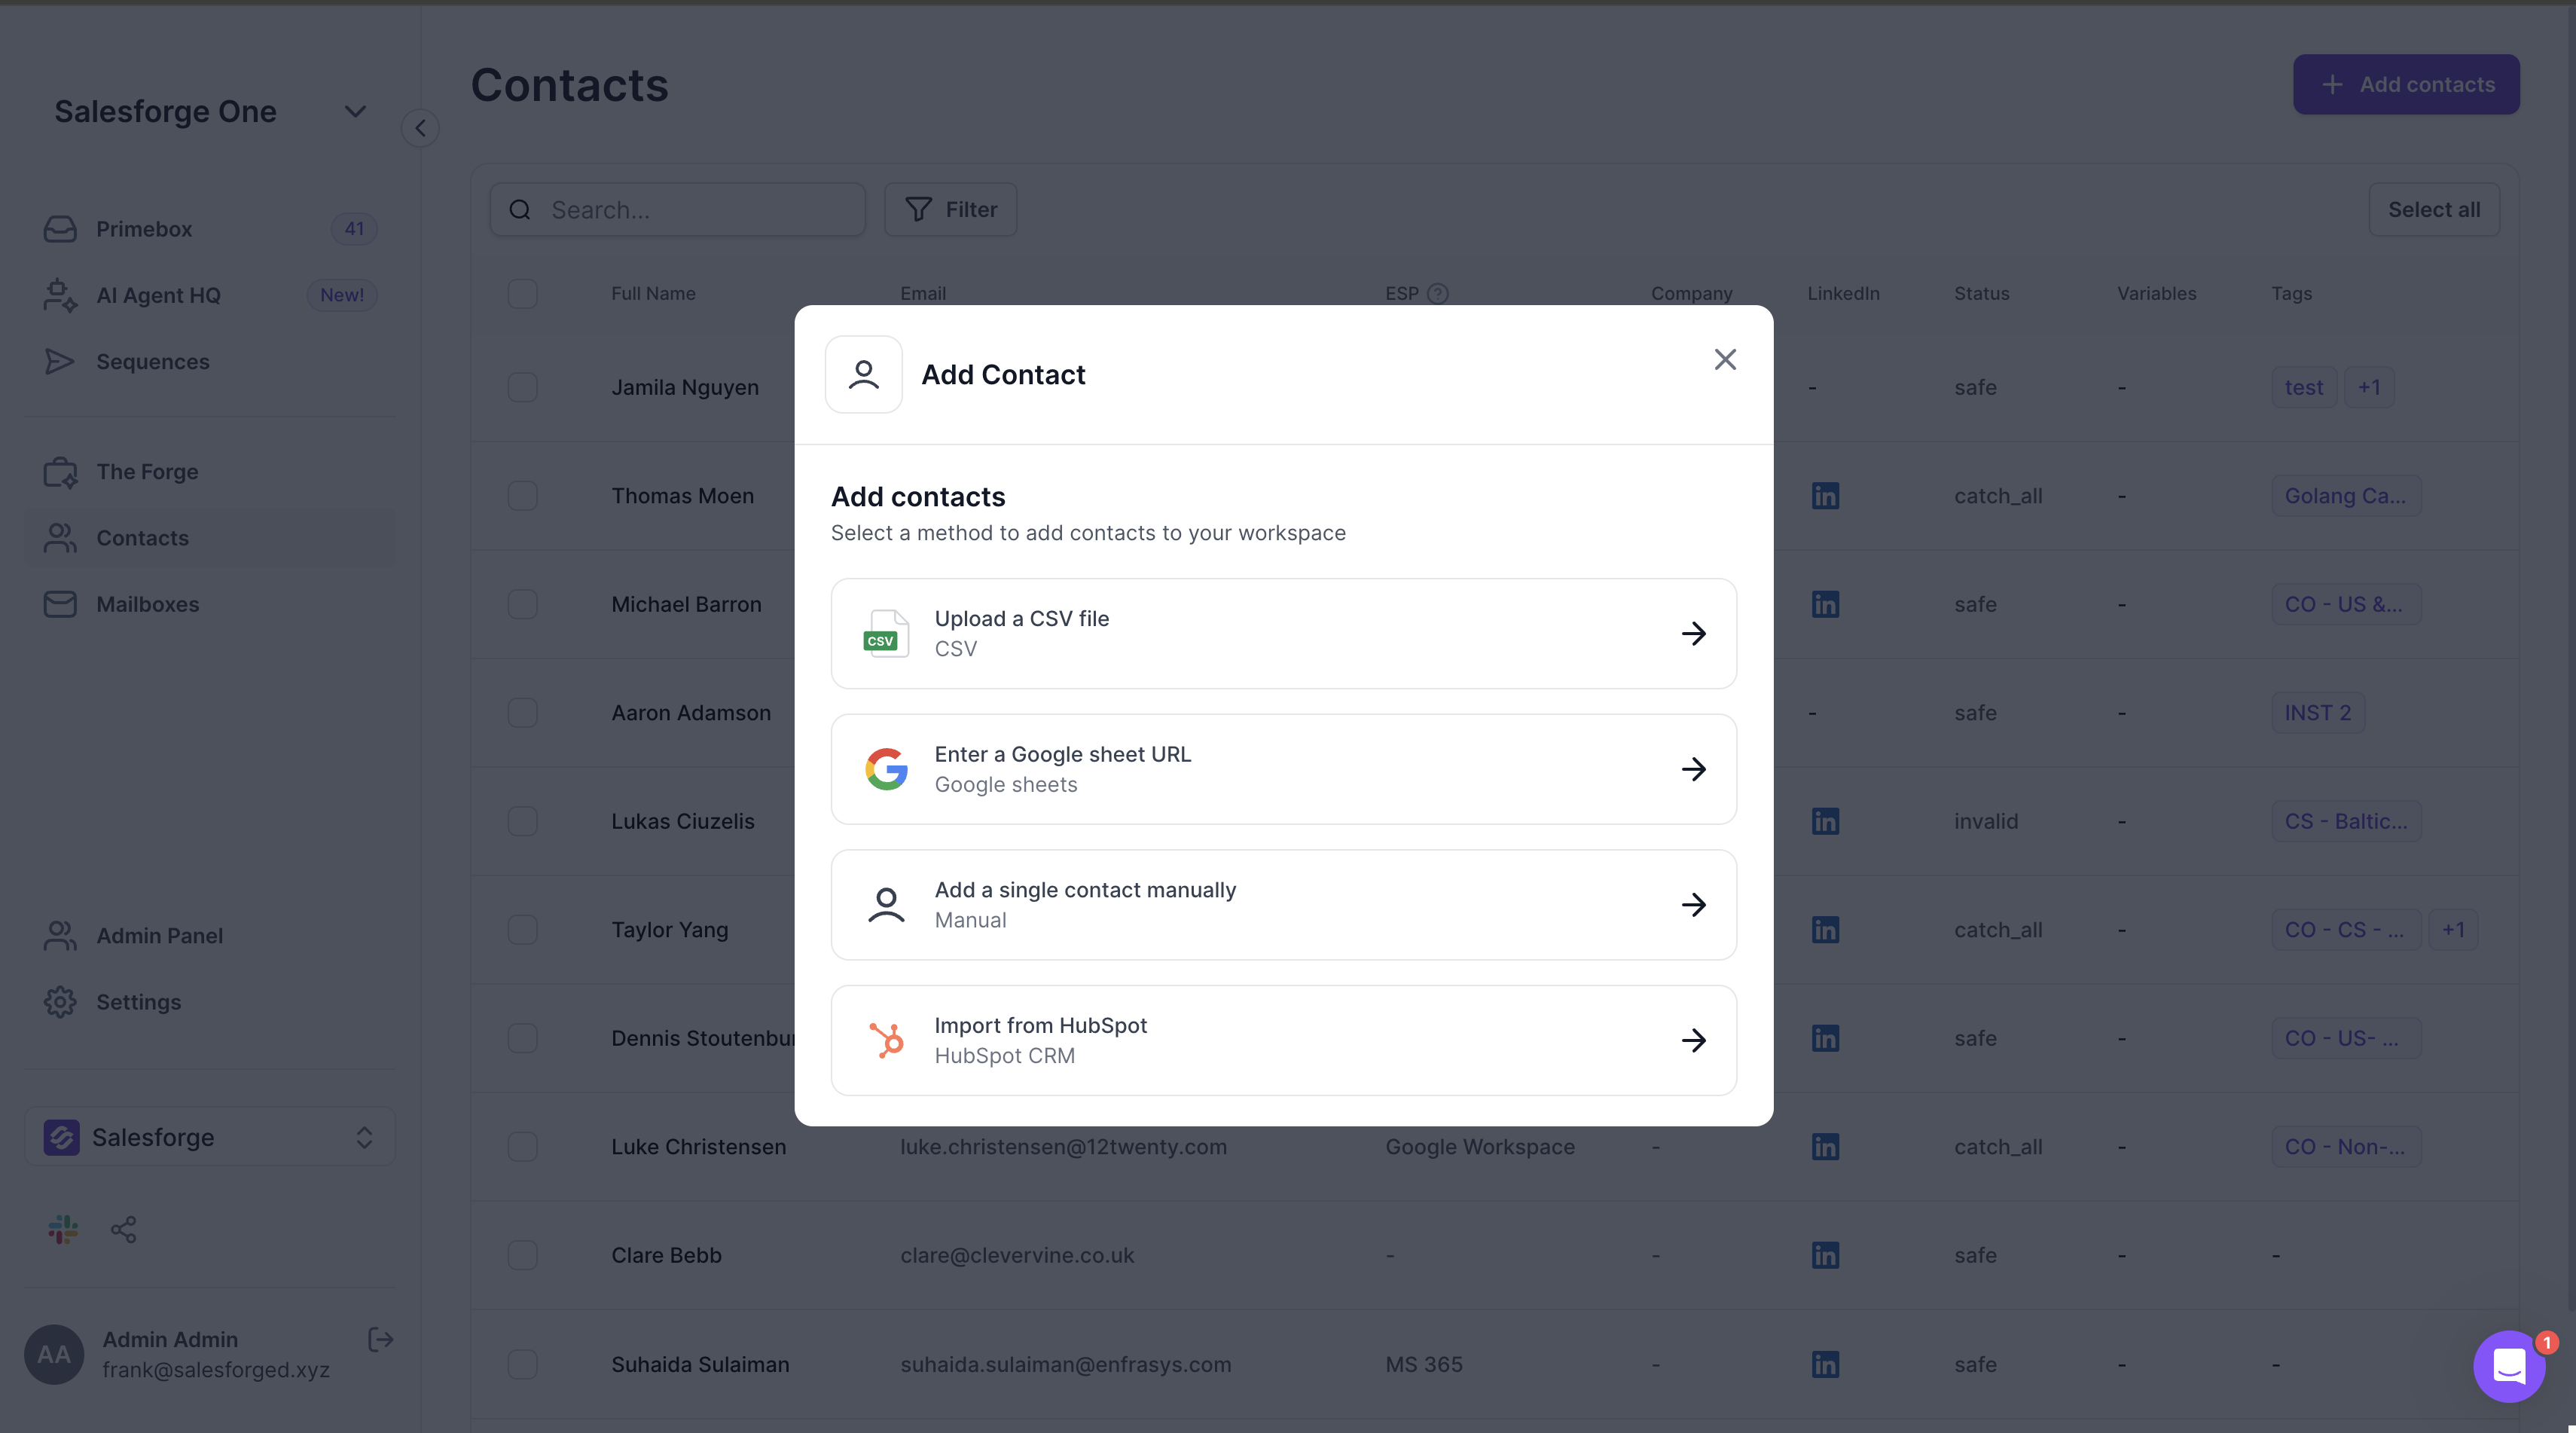Screen dimensions: 2576x1433
Task: Focus the contacts Search field
Action: pyautogui.click(x=677, y=209)
